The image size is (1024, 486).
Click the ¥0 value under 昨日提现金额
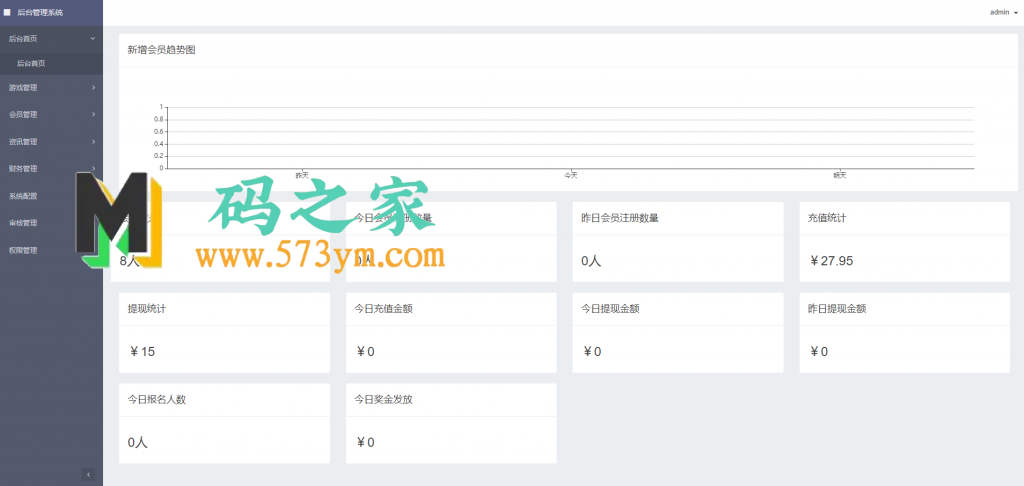click(818, 352)
